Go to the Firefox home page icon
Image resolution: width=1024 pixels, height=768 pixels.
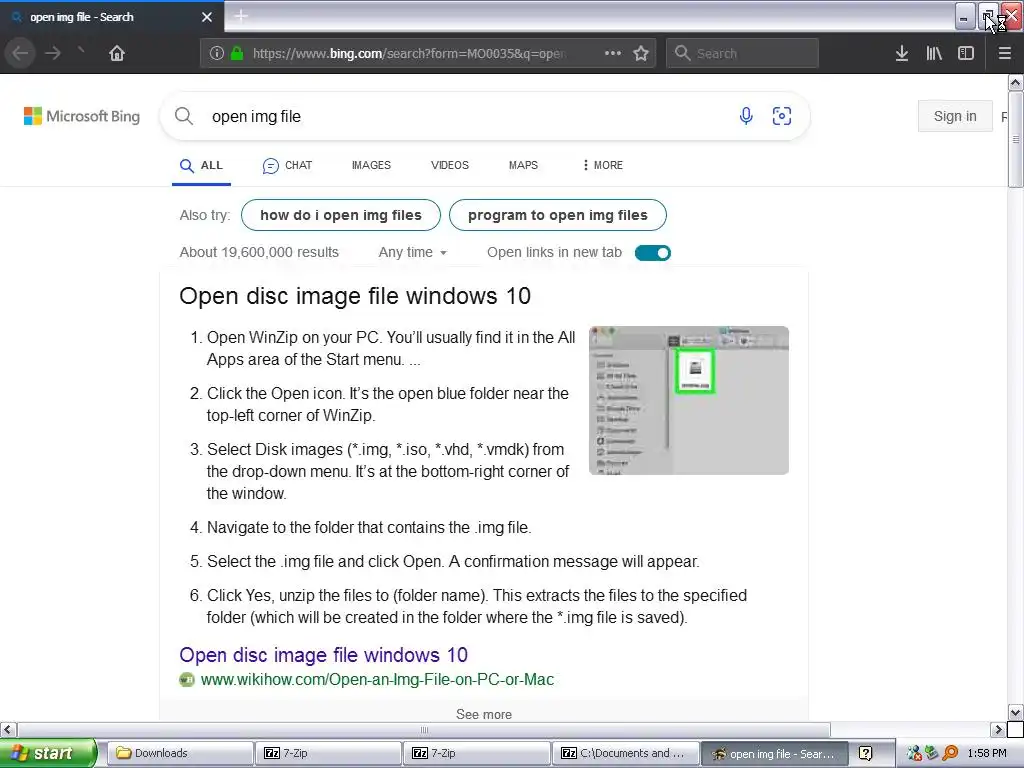(x=116, y=53)
